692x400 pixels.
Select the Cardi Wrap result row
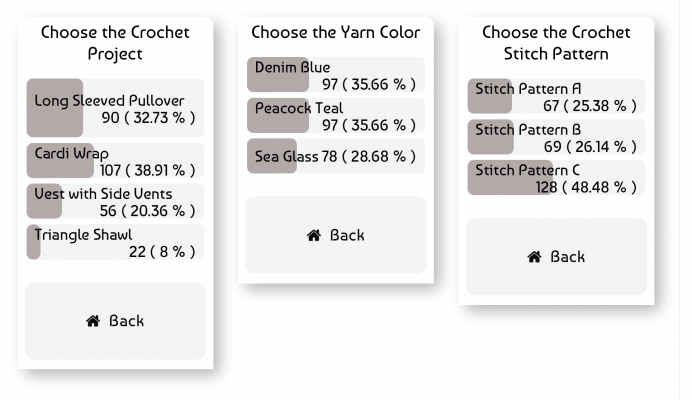pyautogui.click(x=115, y=161)
